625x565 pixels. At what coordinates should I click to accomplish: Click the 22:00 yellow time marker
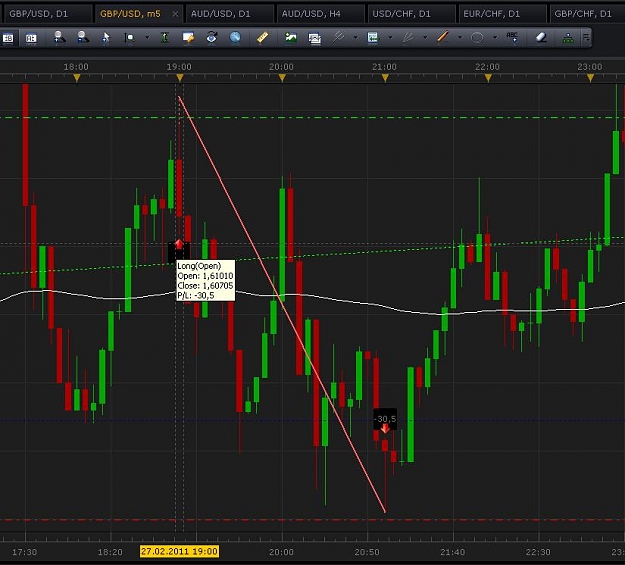pyautogui.click(x=488, y=78)
